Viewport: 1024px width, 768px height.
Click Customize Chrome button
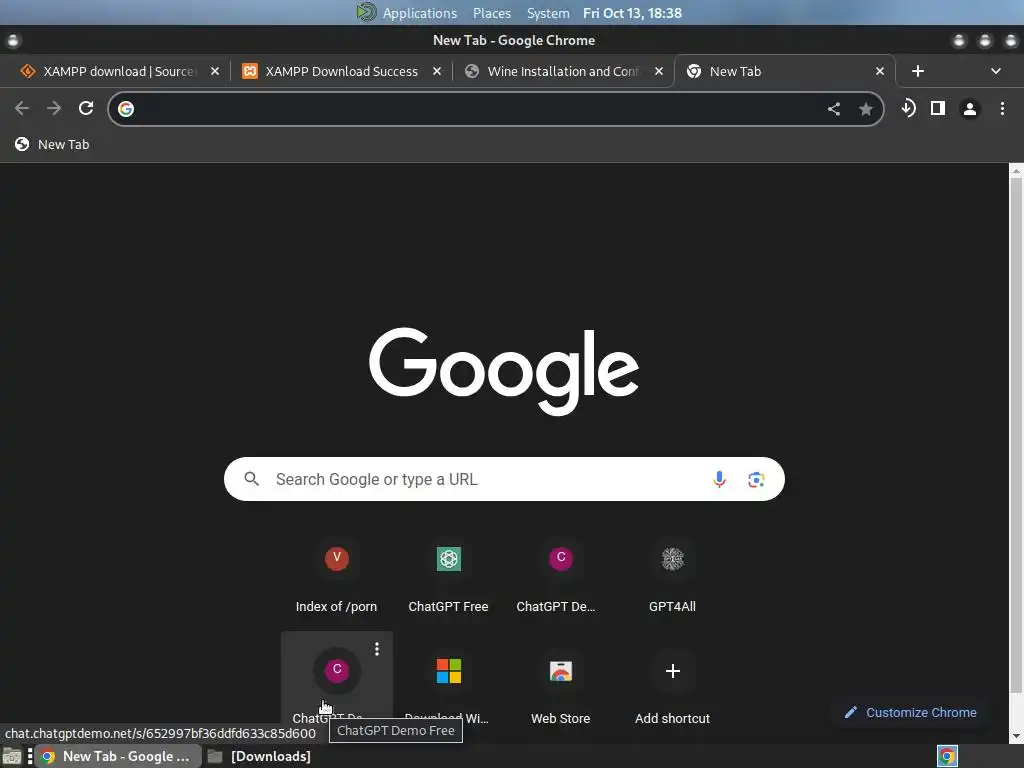[910, 712]
